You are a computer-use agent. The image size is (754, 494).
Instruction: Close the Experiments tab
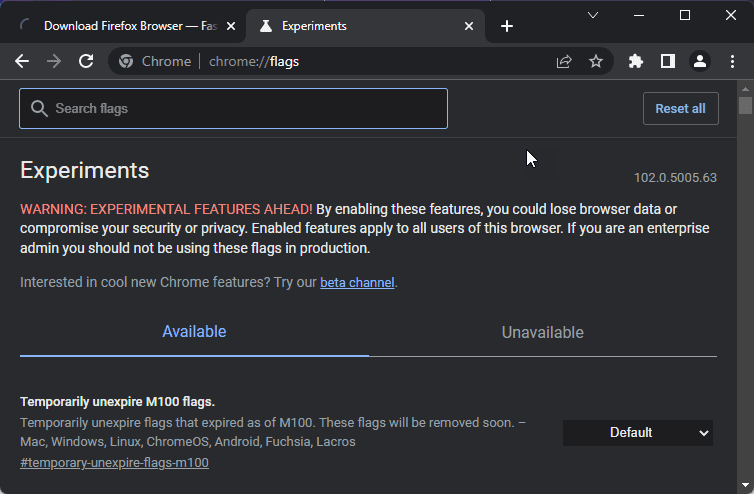pyautogui.click(x=469, y=26)
